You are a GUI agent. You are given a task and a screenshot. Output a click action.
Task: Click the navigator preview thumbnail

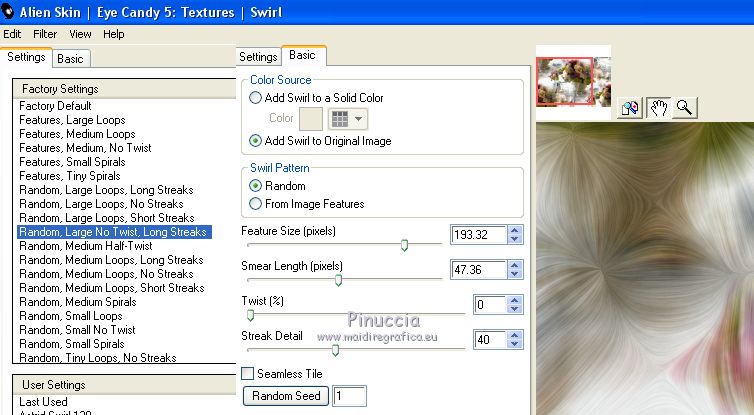coord(574,81)
